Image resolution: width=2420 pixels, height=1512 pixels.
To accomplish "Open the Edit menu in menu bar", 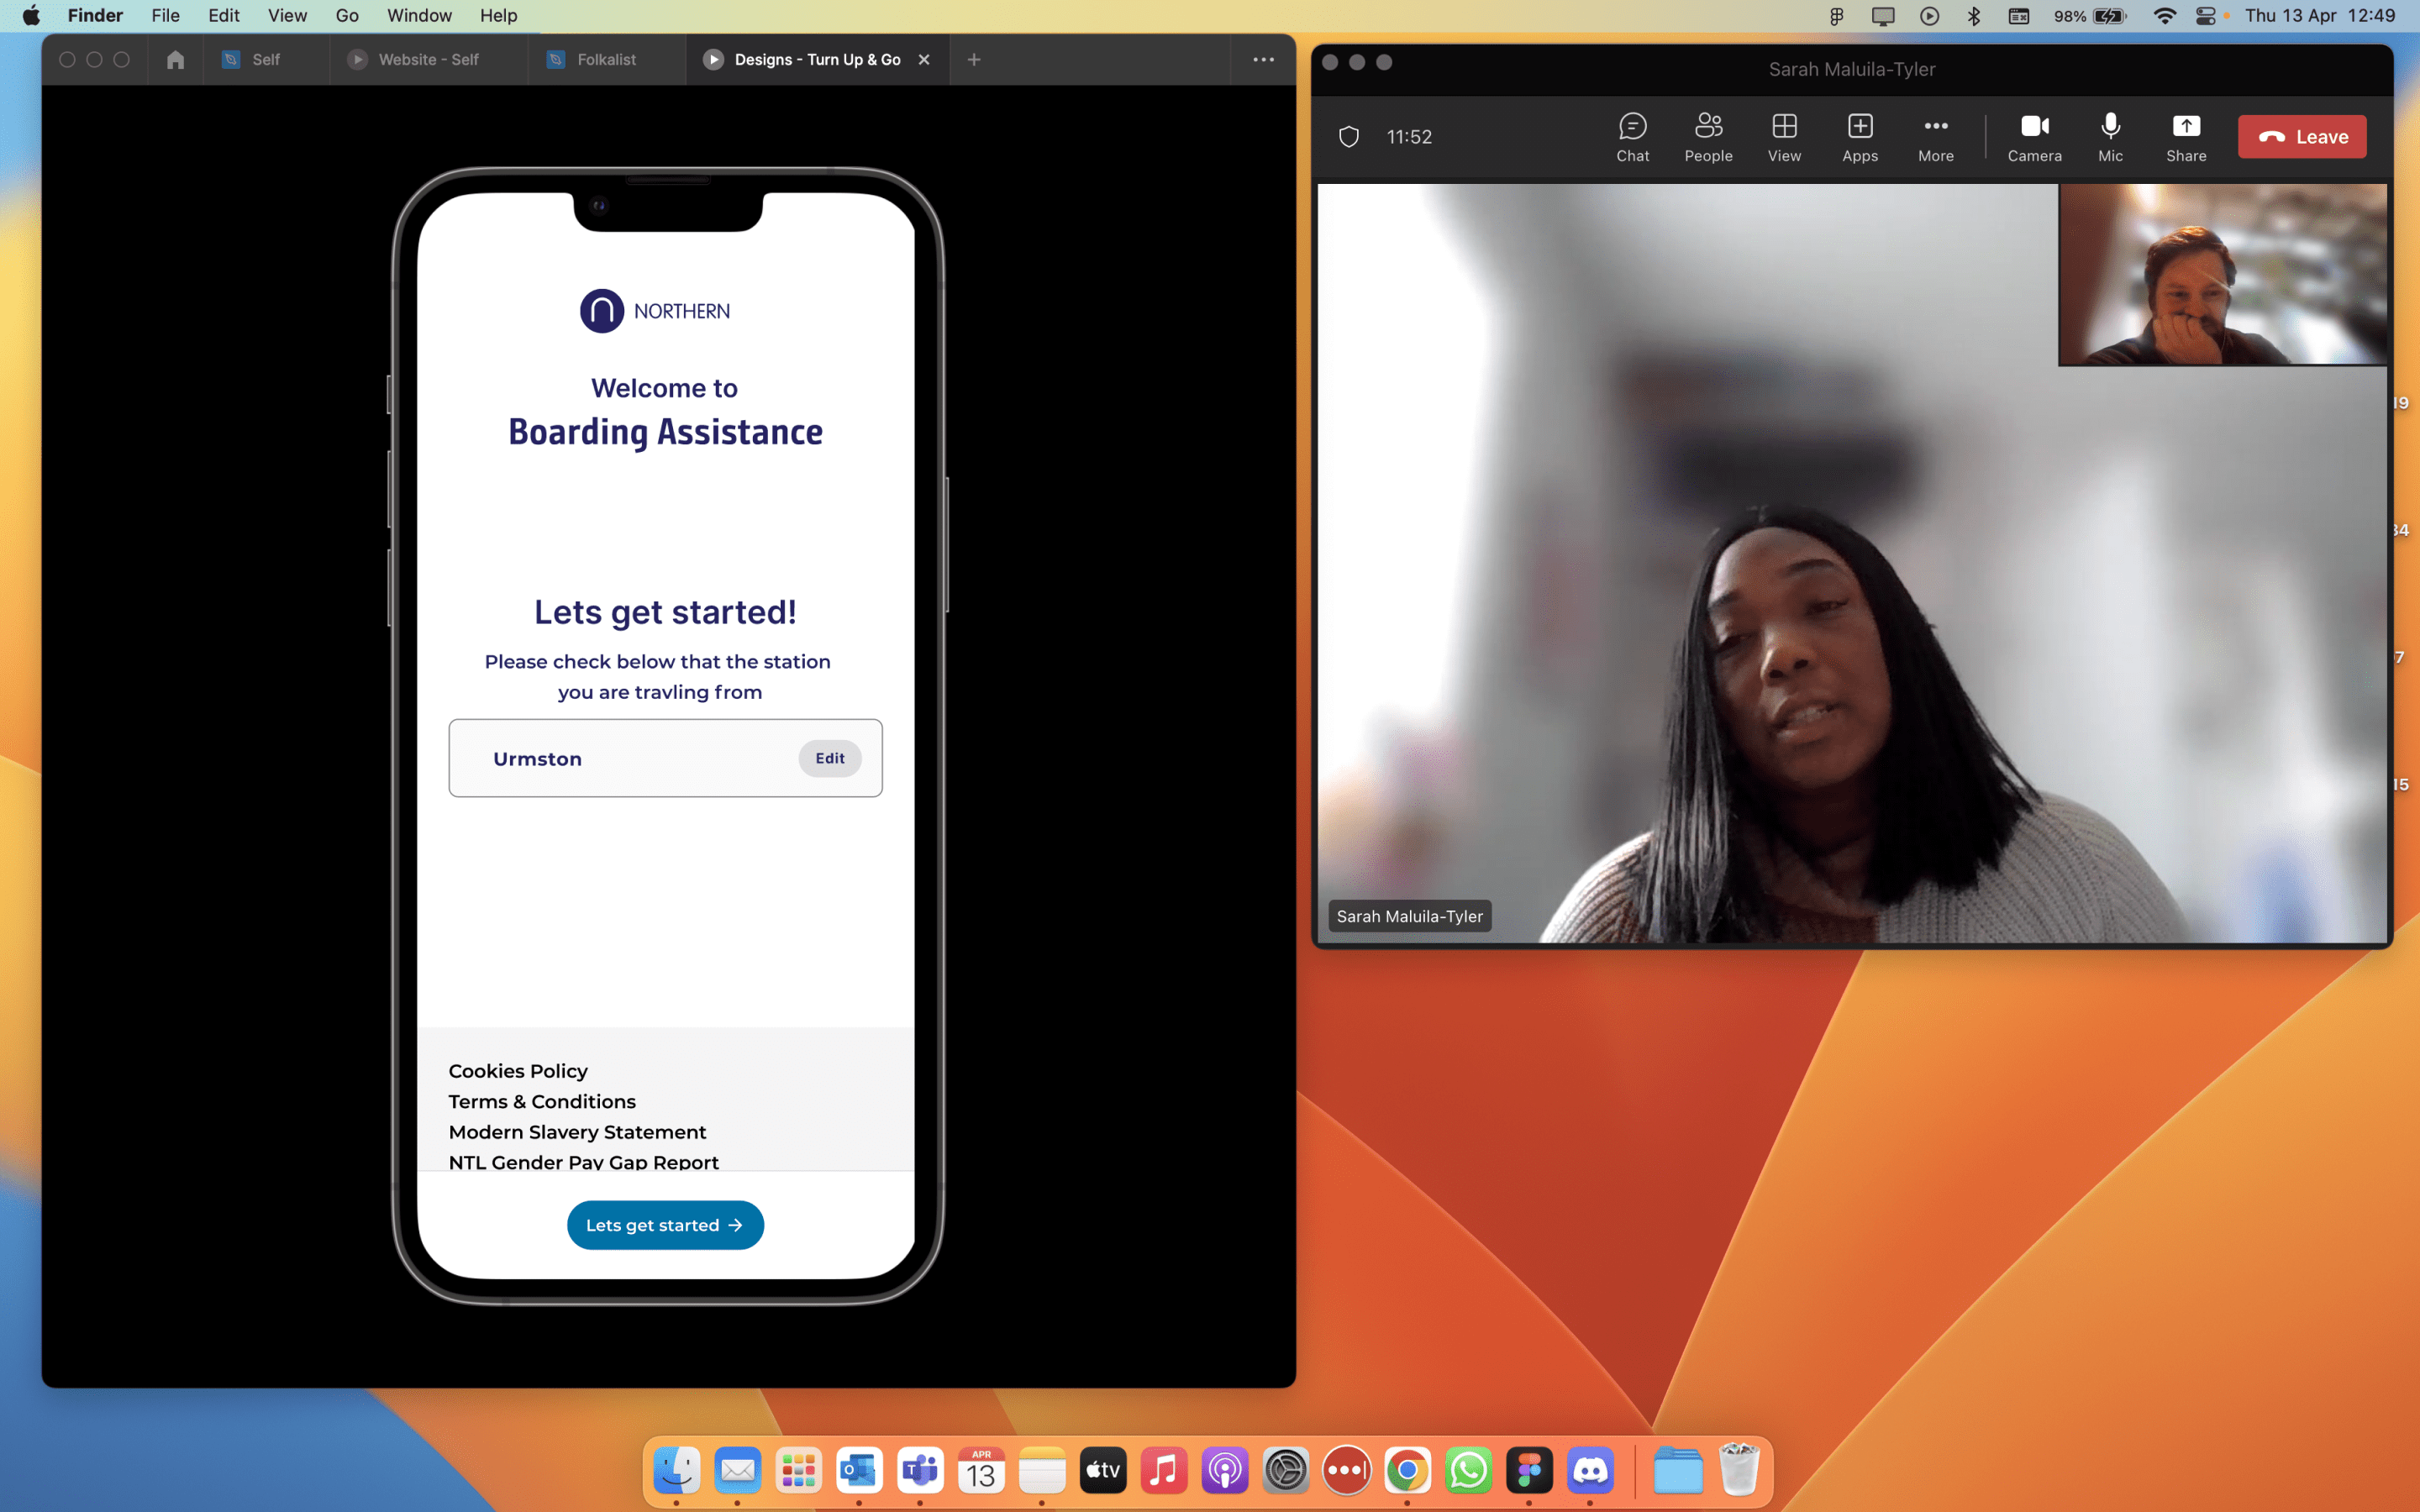I will coord(223,15).
